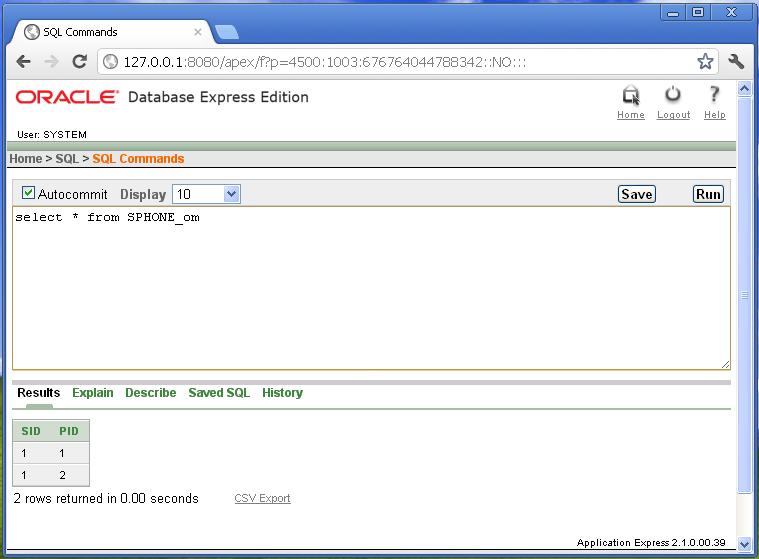759x559 pixels.
Task: Minimize the browser window
Action: (x=673, y=13)
